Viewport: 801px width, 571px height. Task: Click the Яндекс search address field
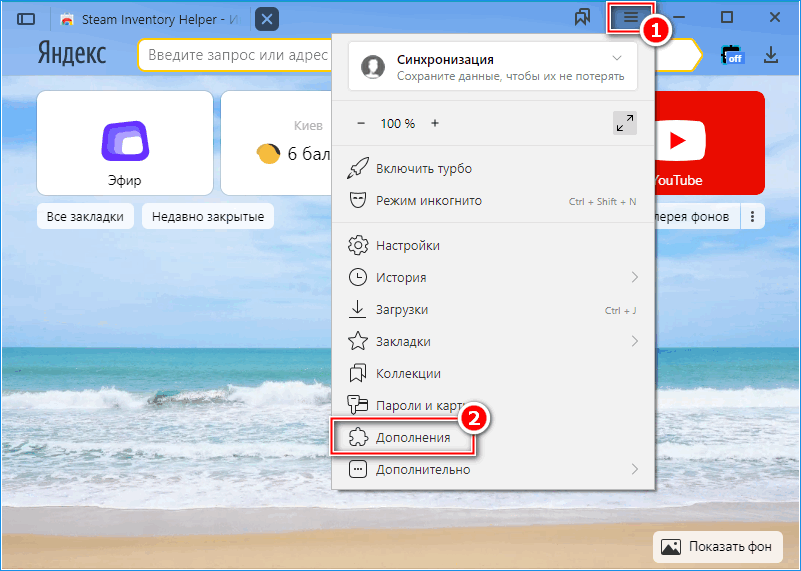click(235, 55)
